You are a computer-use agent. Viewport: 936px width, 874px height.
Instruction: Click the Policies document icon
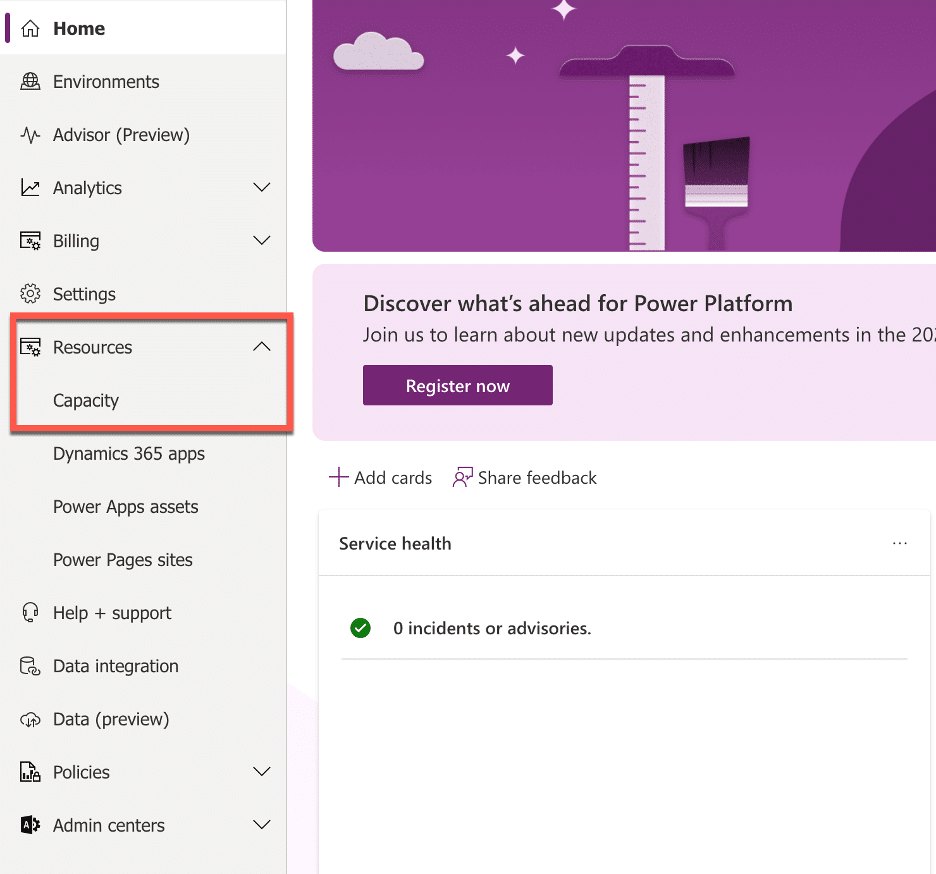[x=30, y=772]
